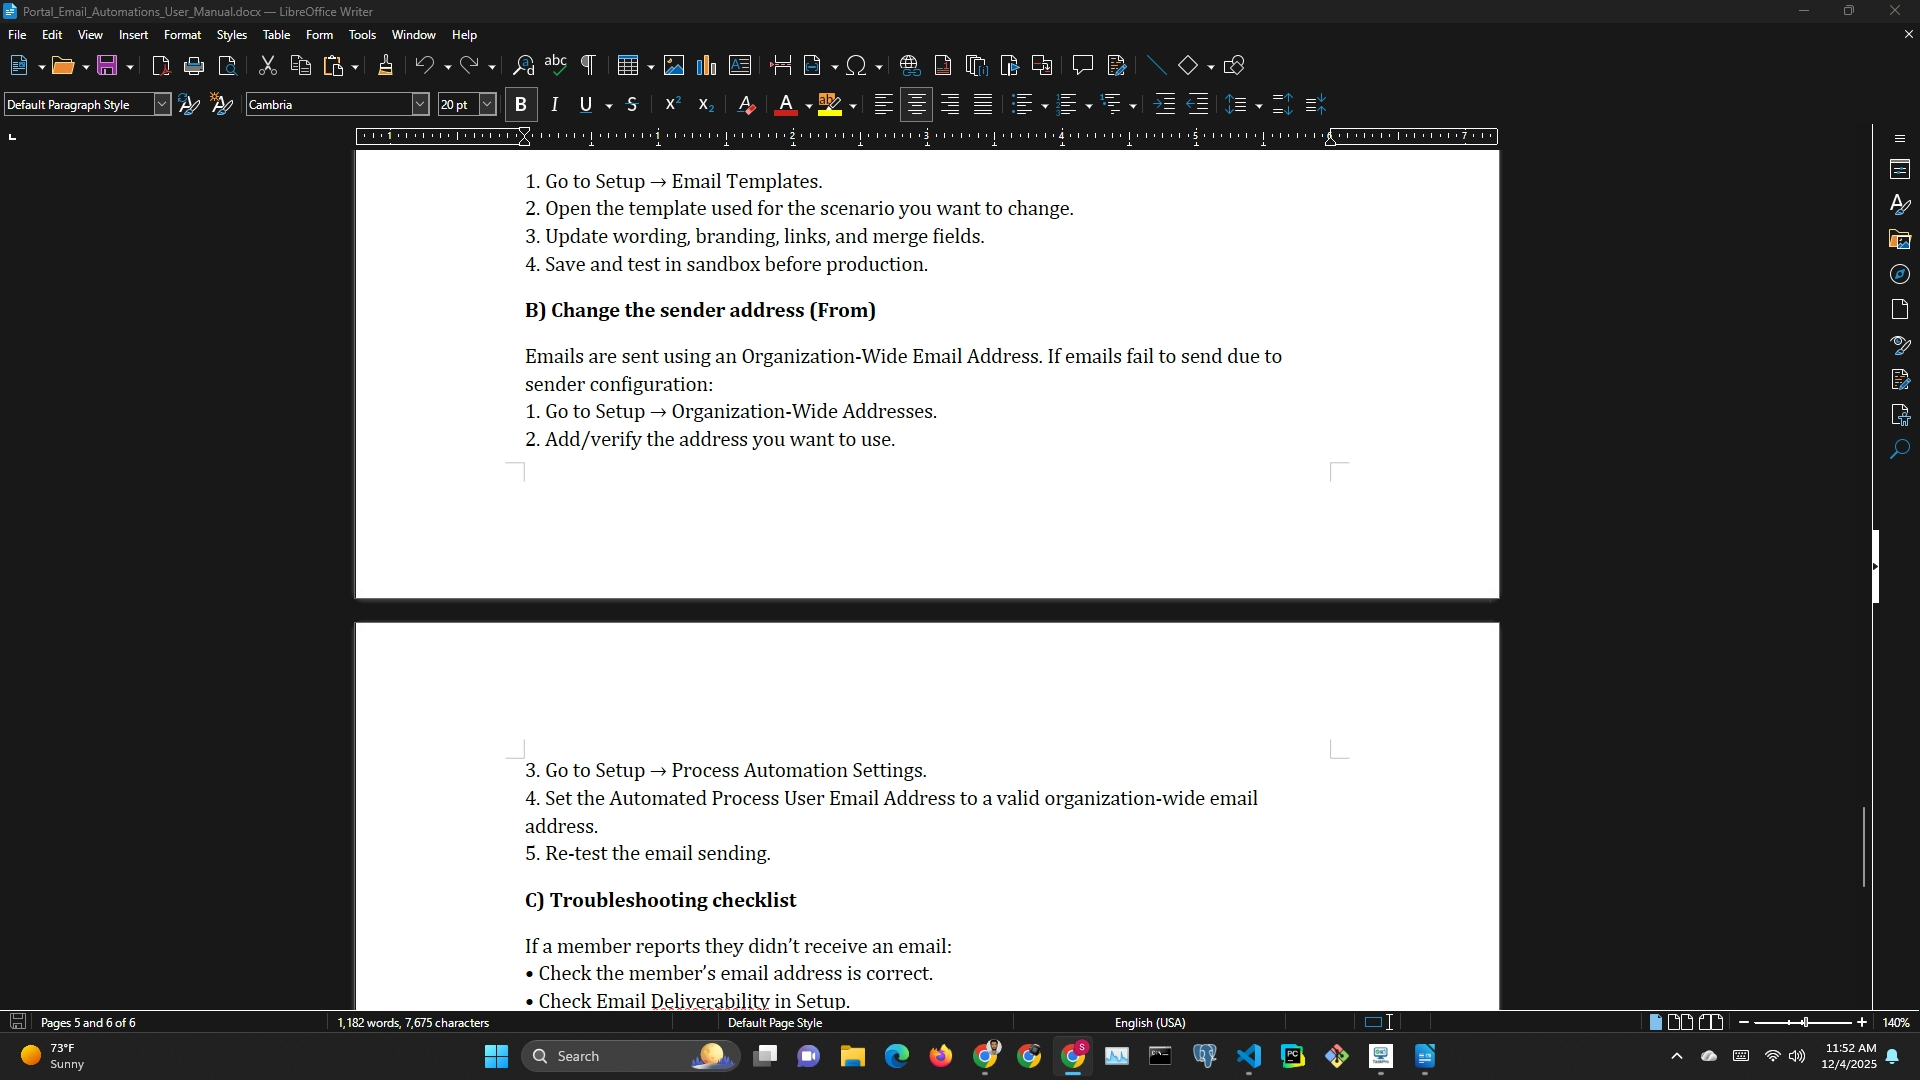
Task: Click the Export as PDF icon
Action: [161, 66]
